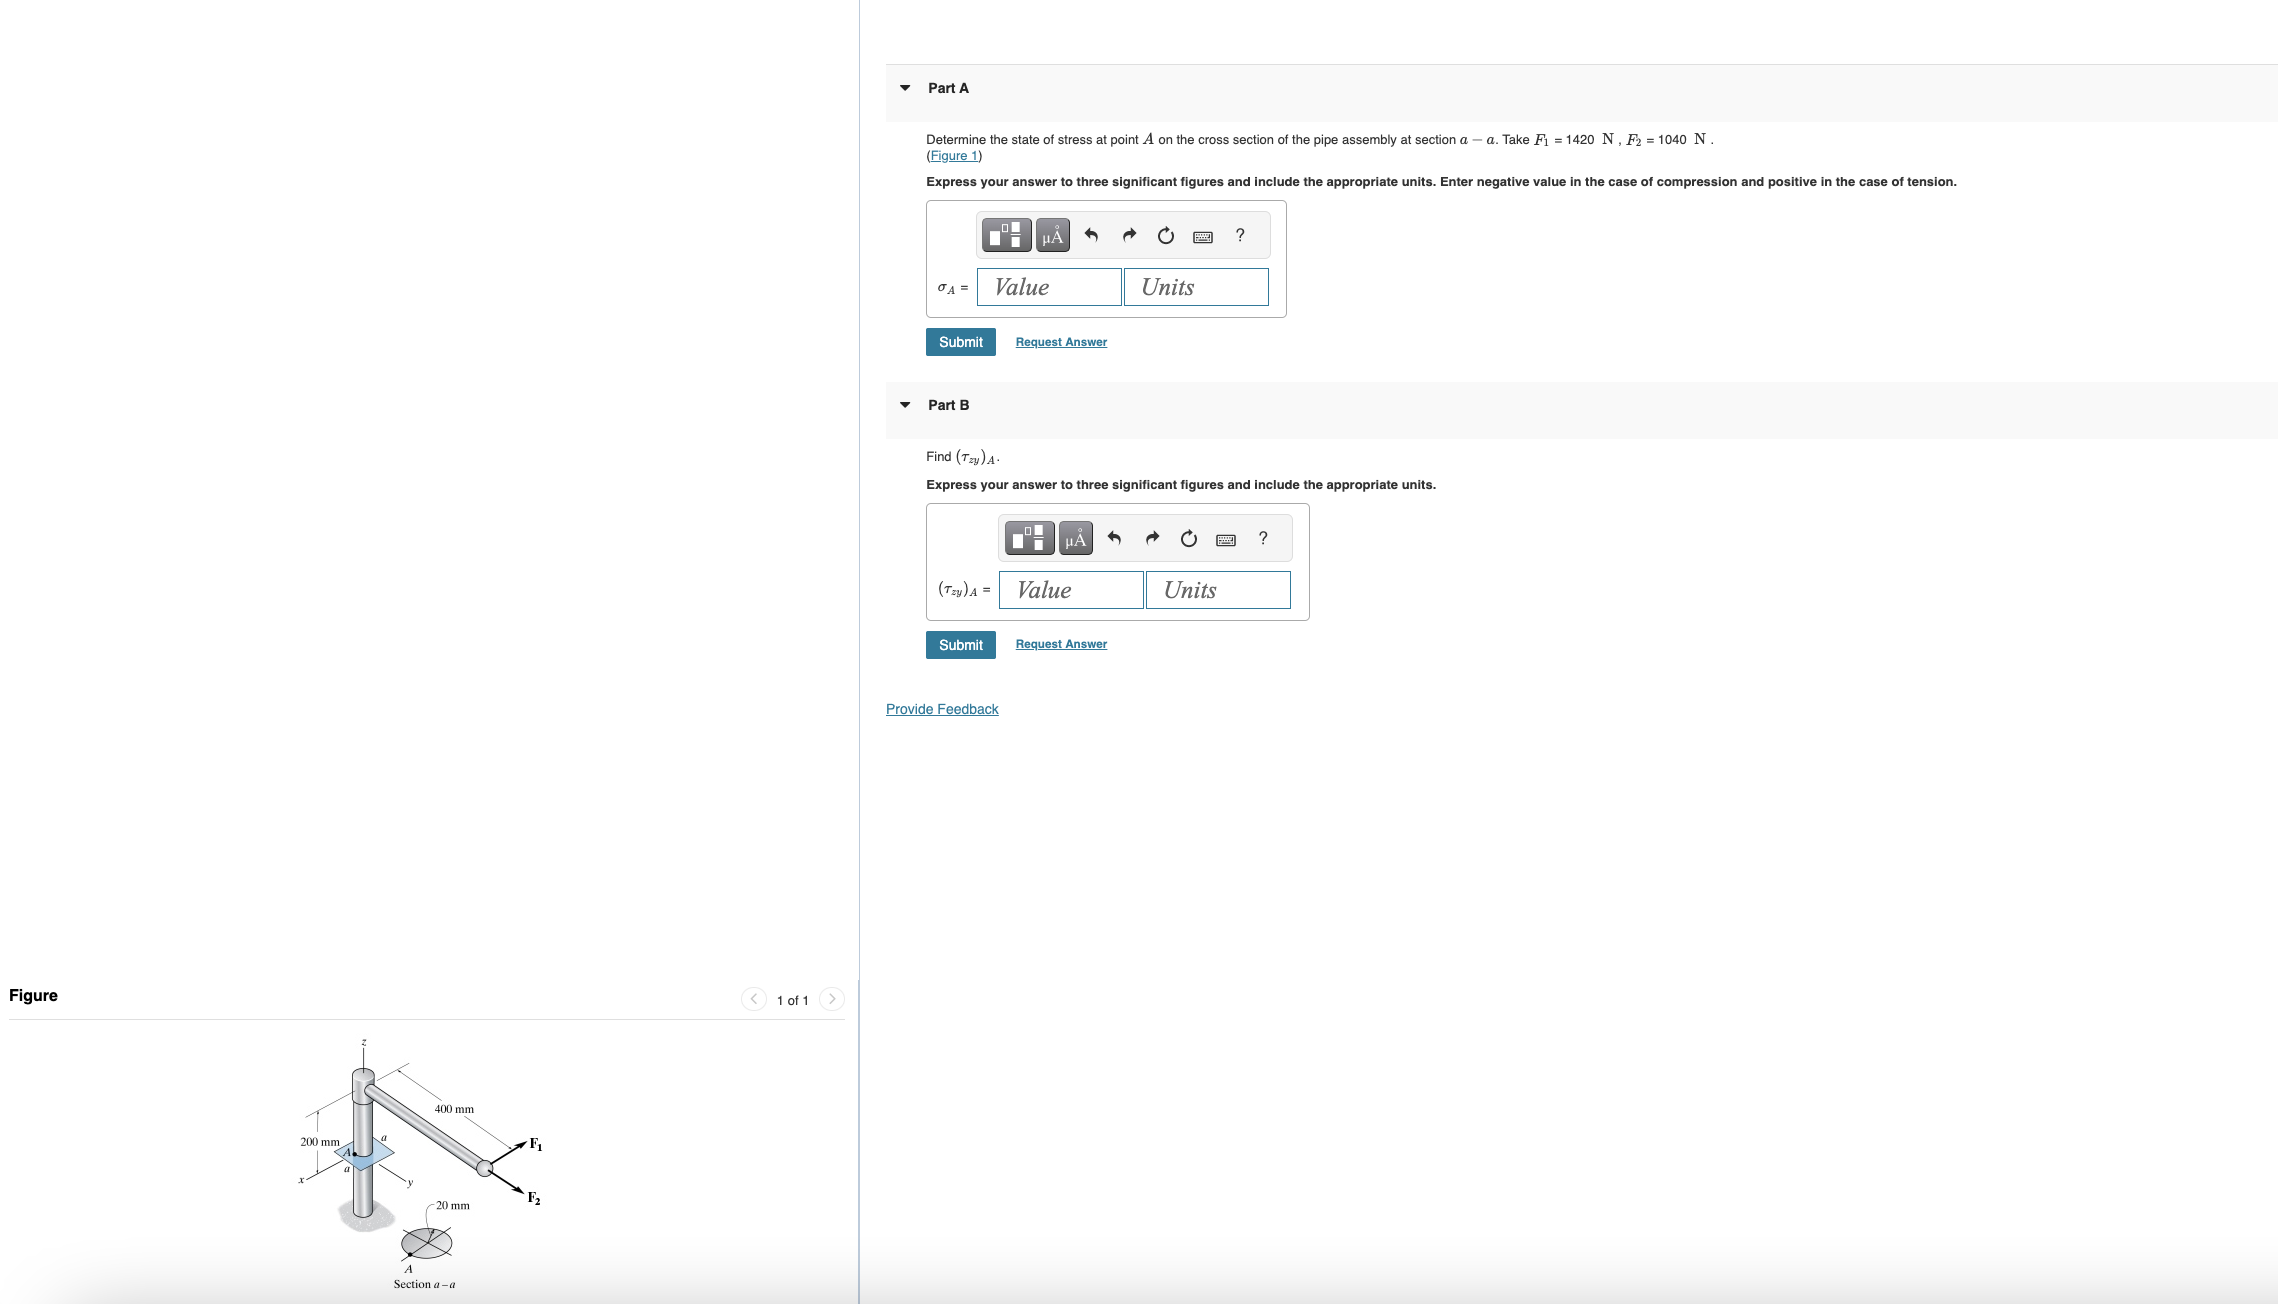Click Request Answer link for Part B
2278x1304 pixels.
(1061, 644)
